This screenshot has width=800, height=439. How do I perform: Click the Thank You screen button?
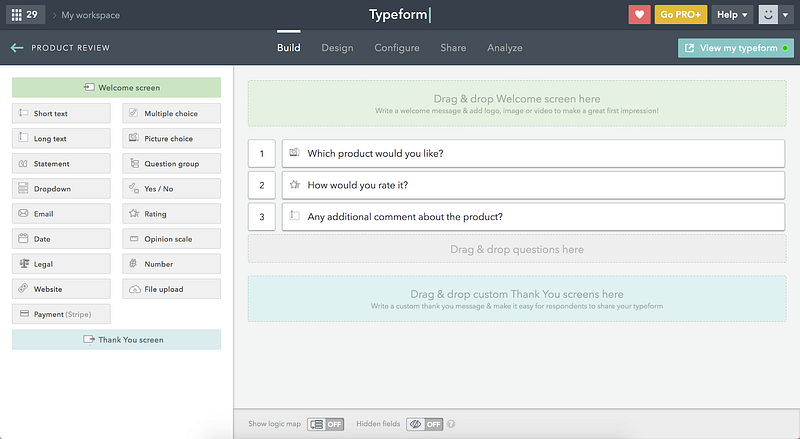pyautogui.click(x=116, y=339)
